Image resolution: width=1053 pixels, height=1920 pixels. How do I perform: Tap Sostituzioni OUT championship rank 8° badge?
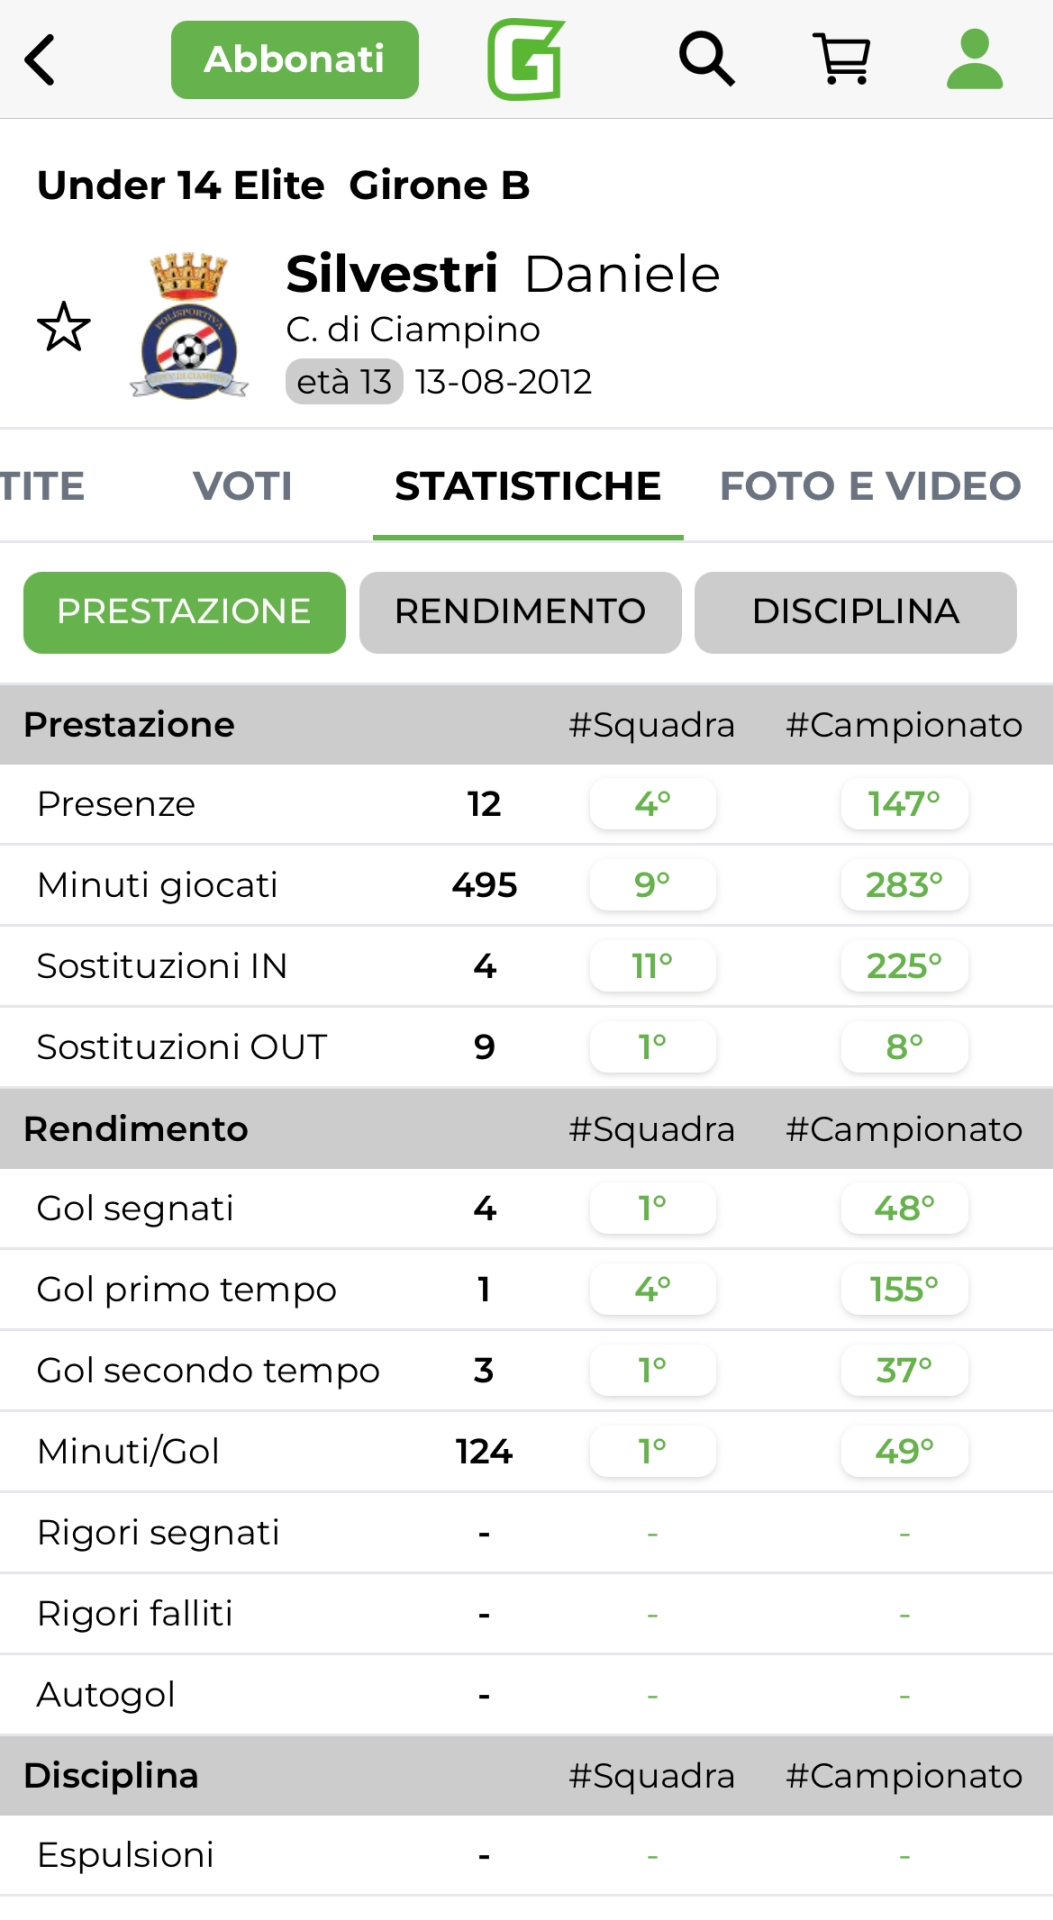coord(904,1047)
